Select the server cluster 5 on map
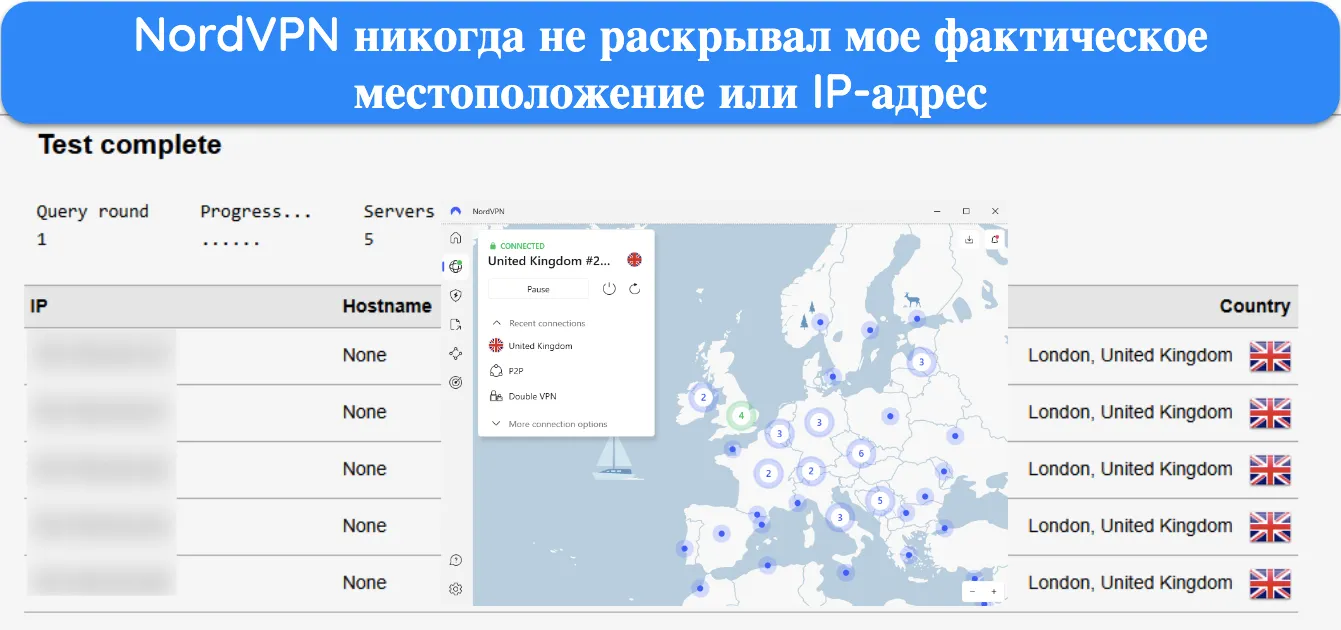1341x630 pixels. 880,500
